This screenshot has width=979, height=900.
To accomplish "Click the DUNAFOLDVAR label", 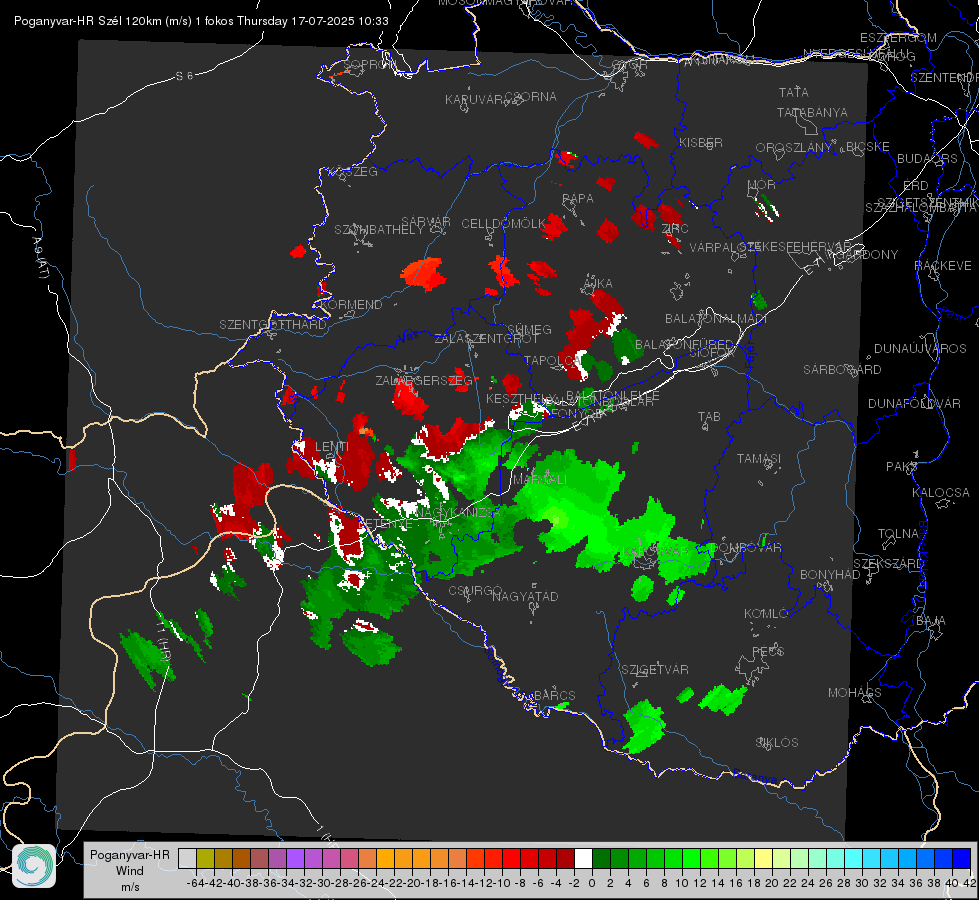I will pyautogui.click(x=915, y=403).
